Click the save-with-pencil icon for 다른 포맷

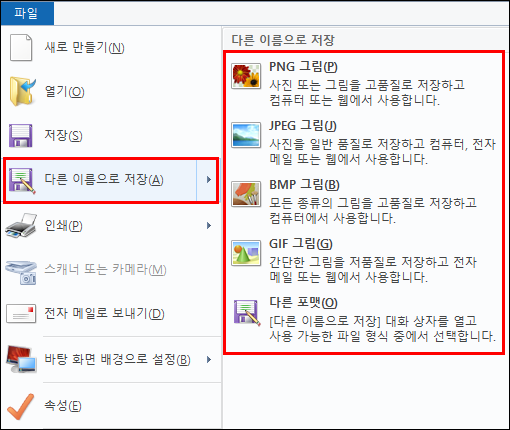click(247, 313)
